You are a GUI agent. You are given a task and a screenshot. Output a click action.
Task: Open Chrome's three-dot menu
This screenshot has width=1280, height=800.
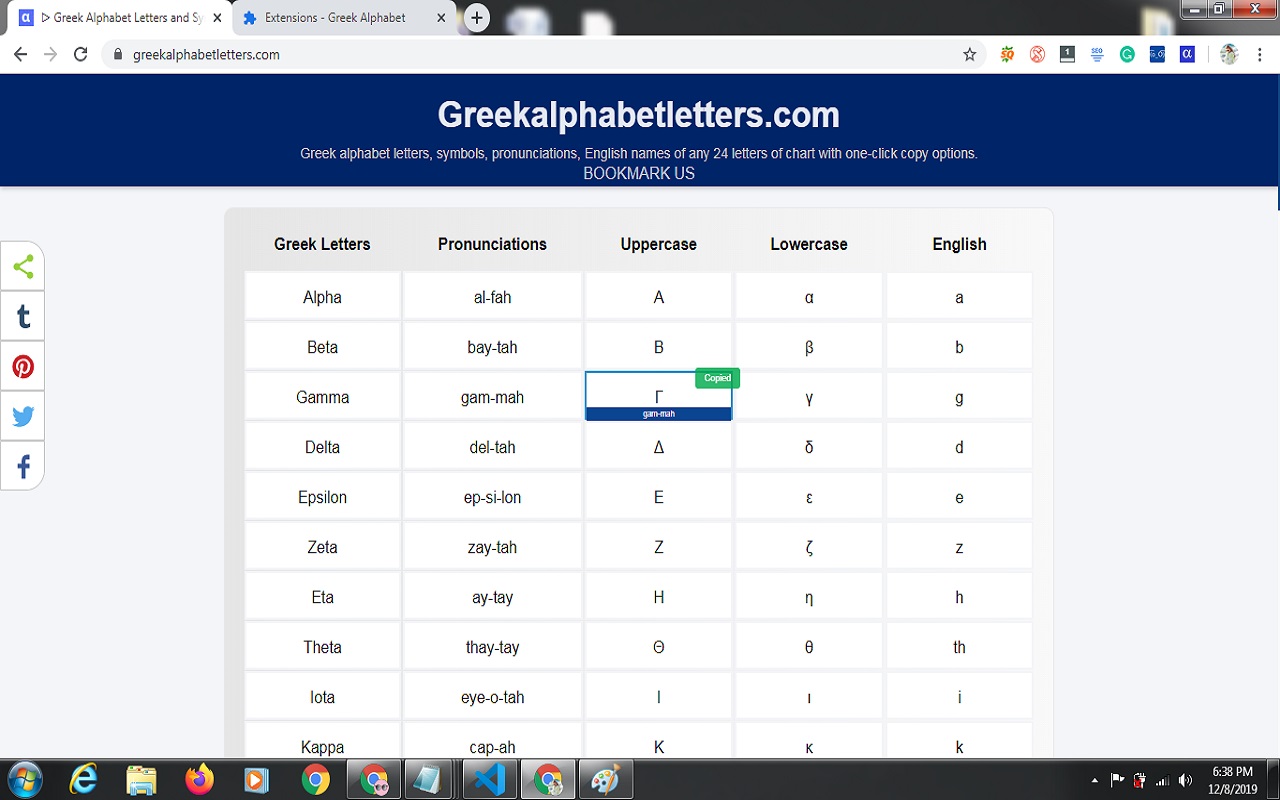[1261, 55]
